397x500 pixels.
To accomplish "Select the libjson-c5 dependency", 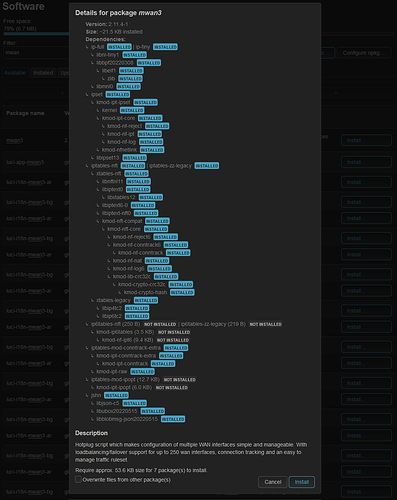I will point(108,403).
